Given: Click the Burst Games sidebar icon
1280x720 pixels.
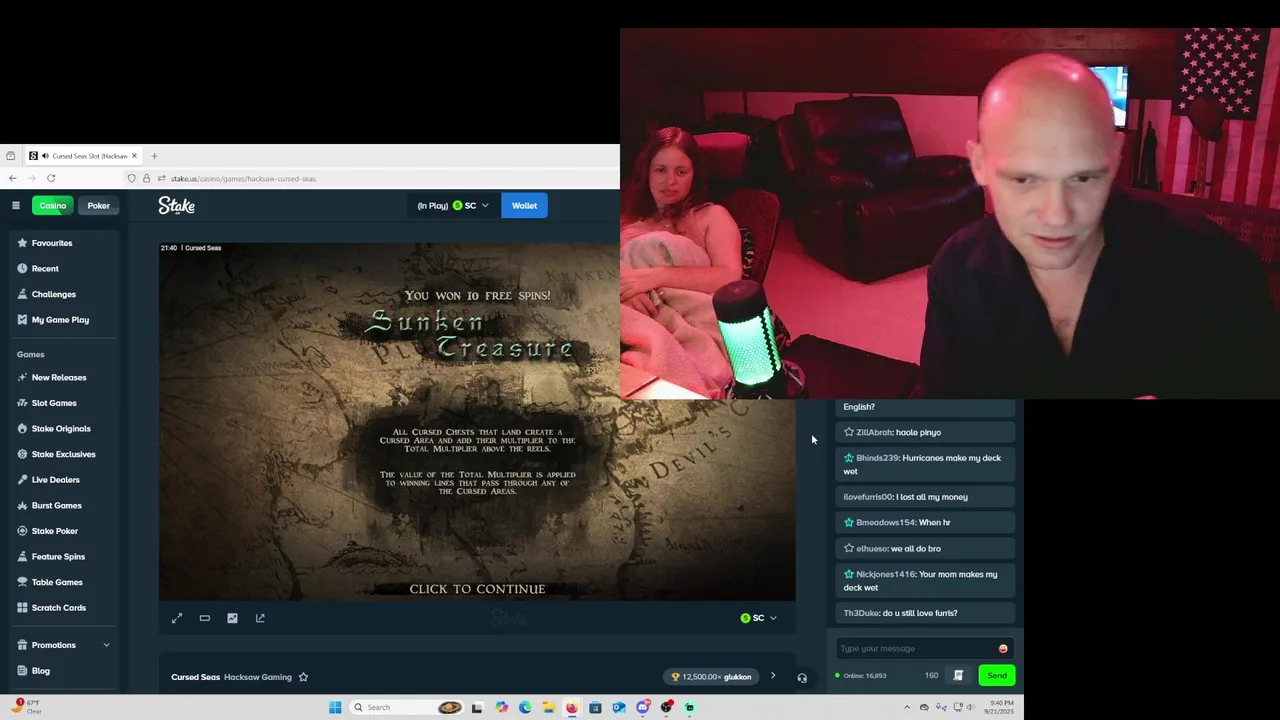Looking at the screenshot, I should click(x=22, y=505).
